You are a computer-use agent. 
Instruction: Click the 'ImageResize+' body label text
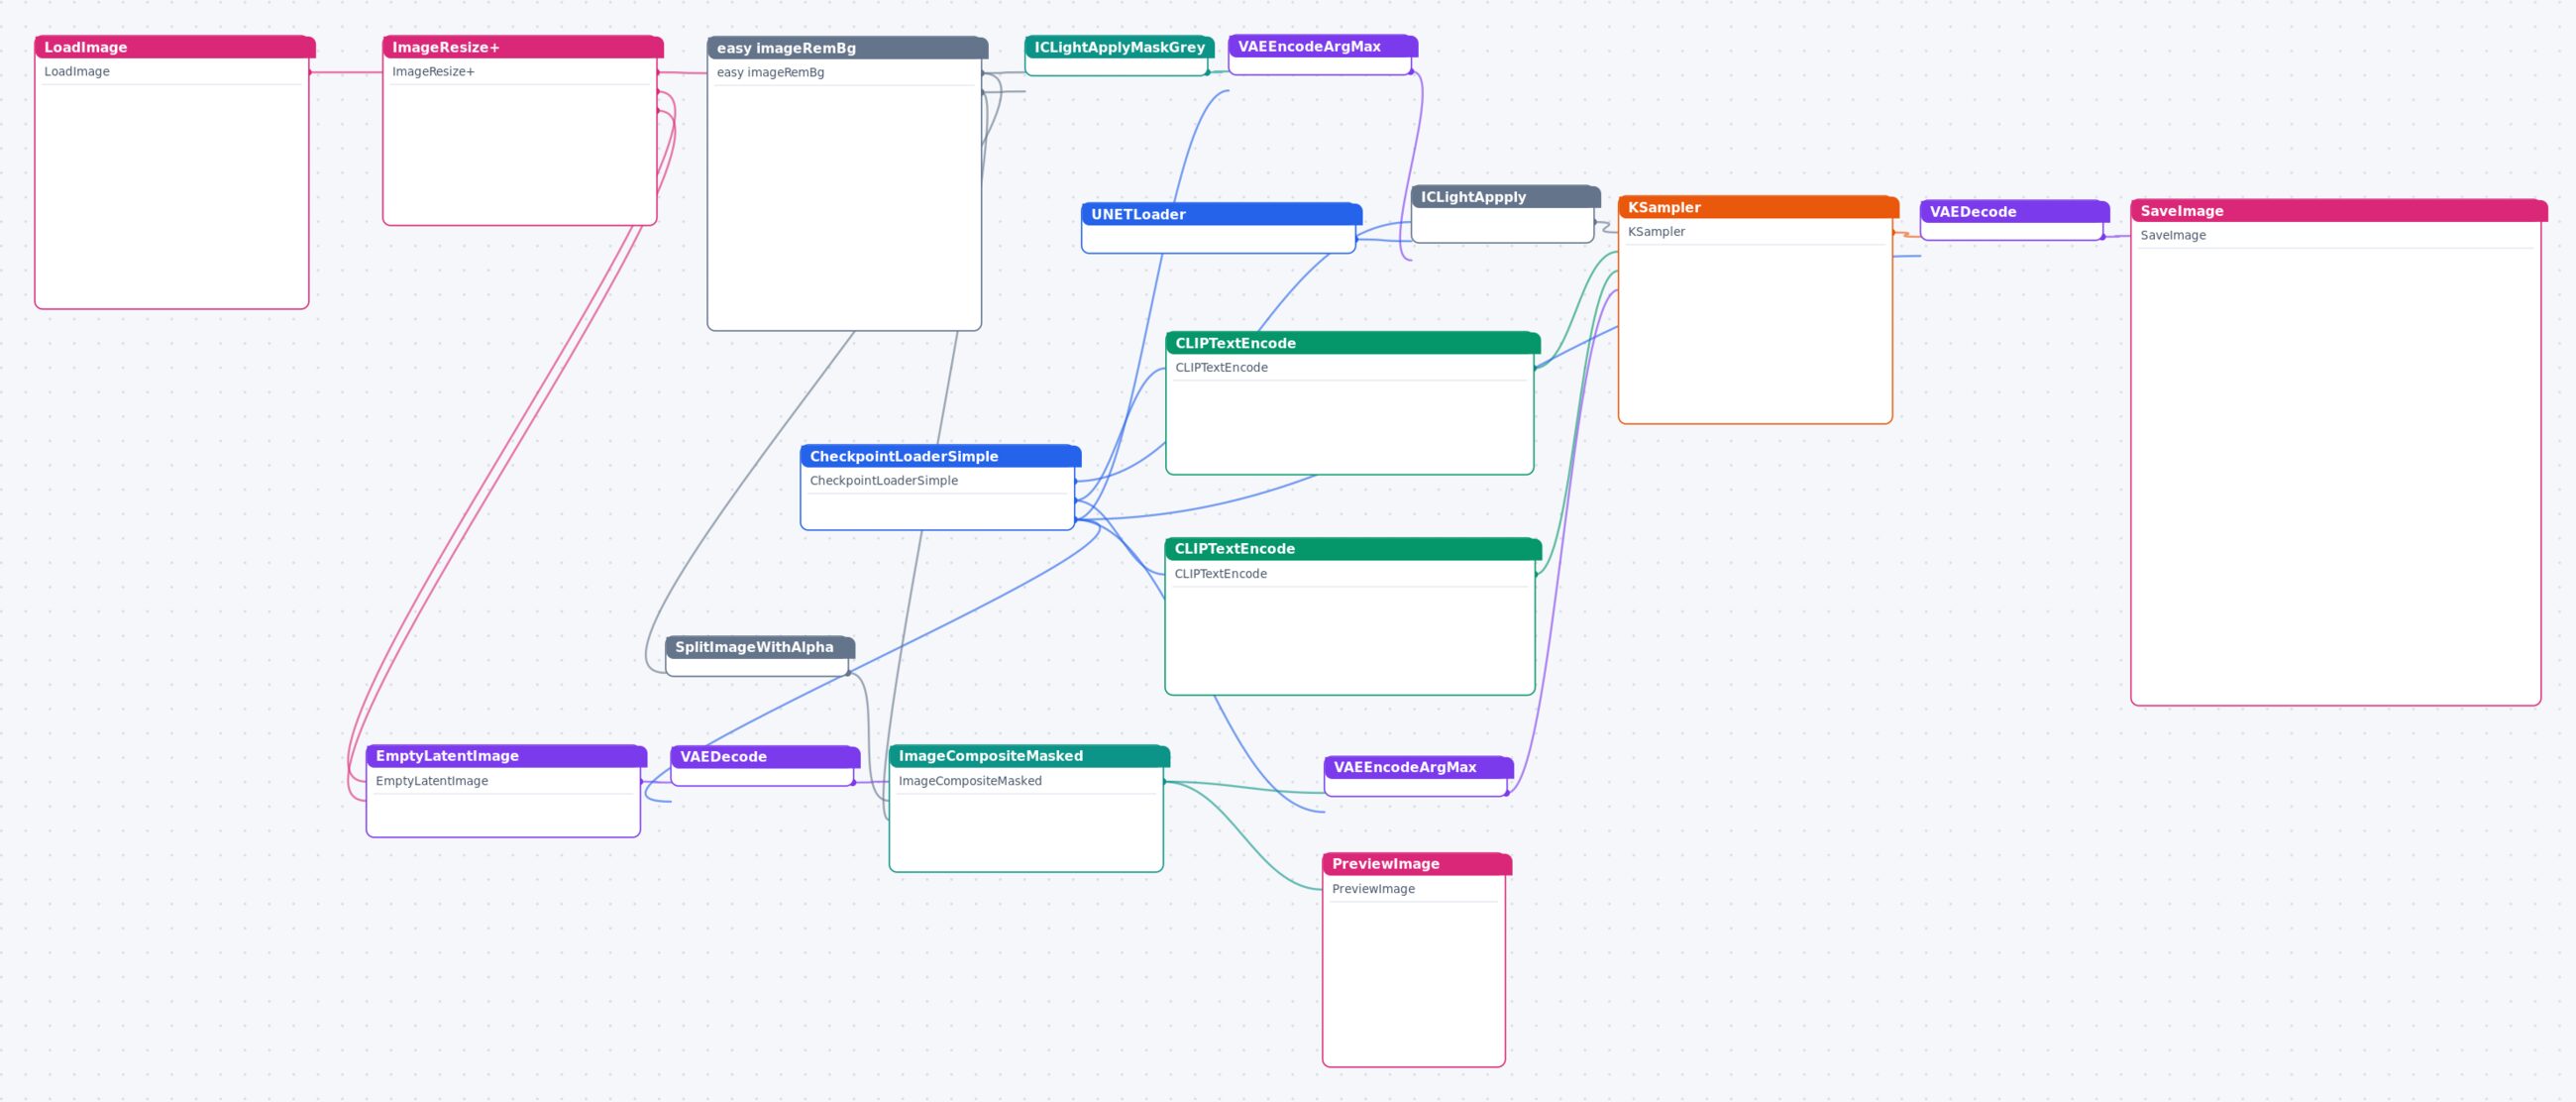(x=433, y=72)
